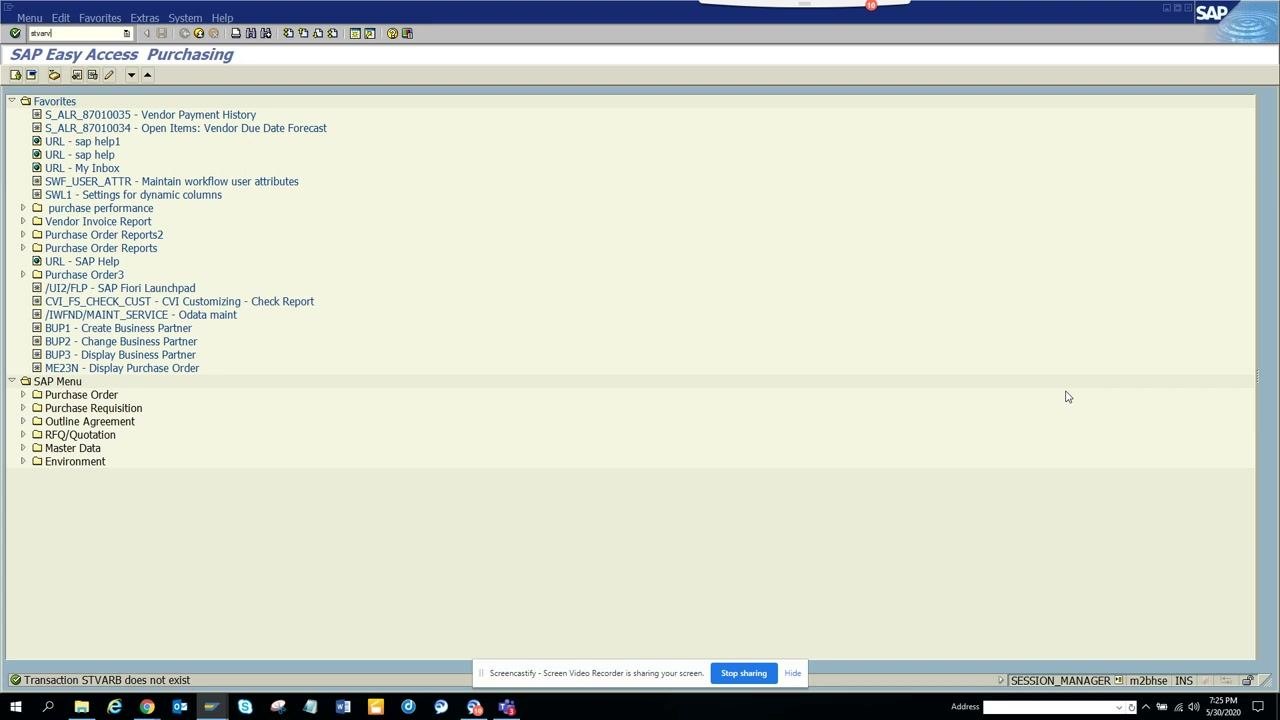Screen dimensions: 1280x720
Task: Expand the Purchase Requisition folder
Action: [x=23, y=408]
